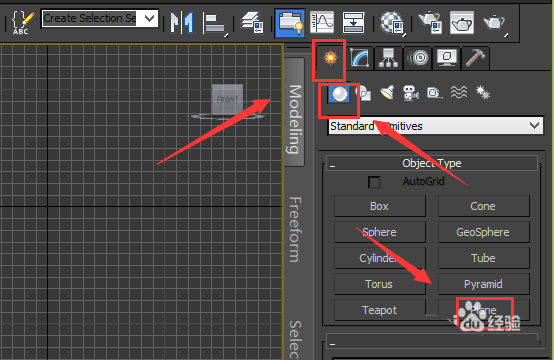Switch to the Create command panel tab
This screenshot has width=554, height=360.
(x=330, y=58)
